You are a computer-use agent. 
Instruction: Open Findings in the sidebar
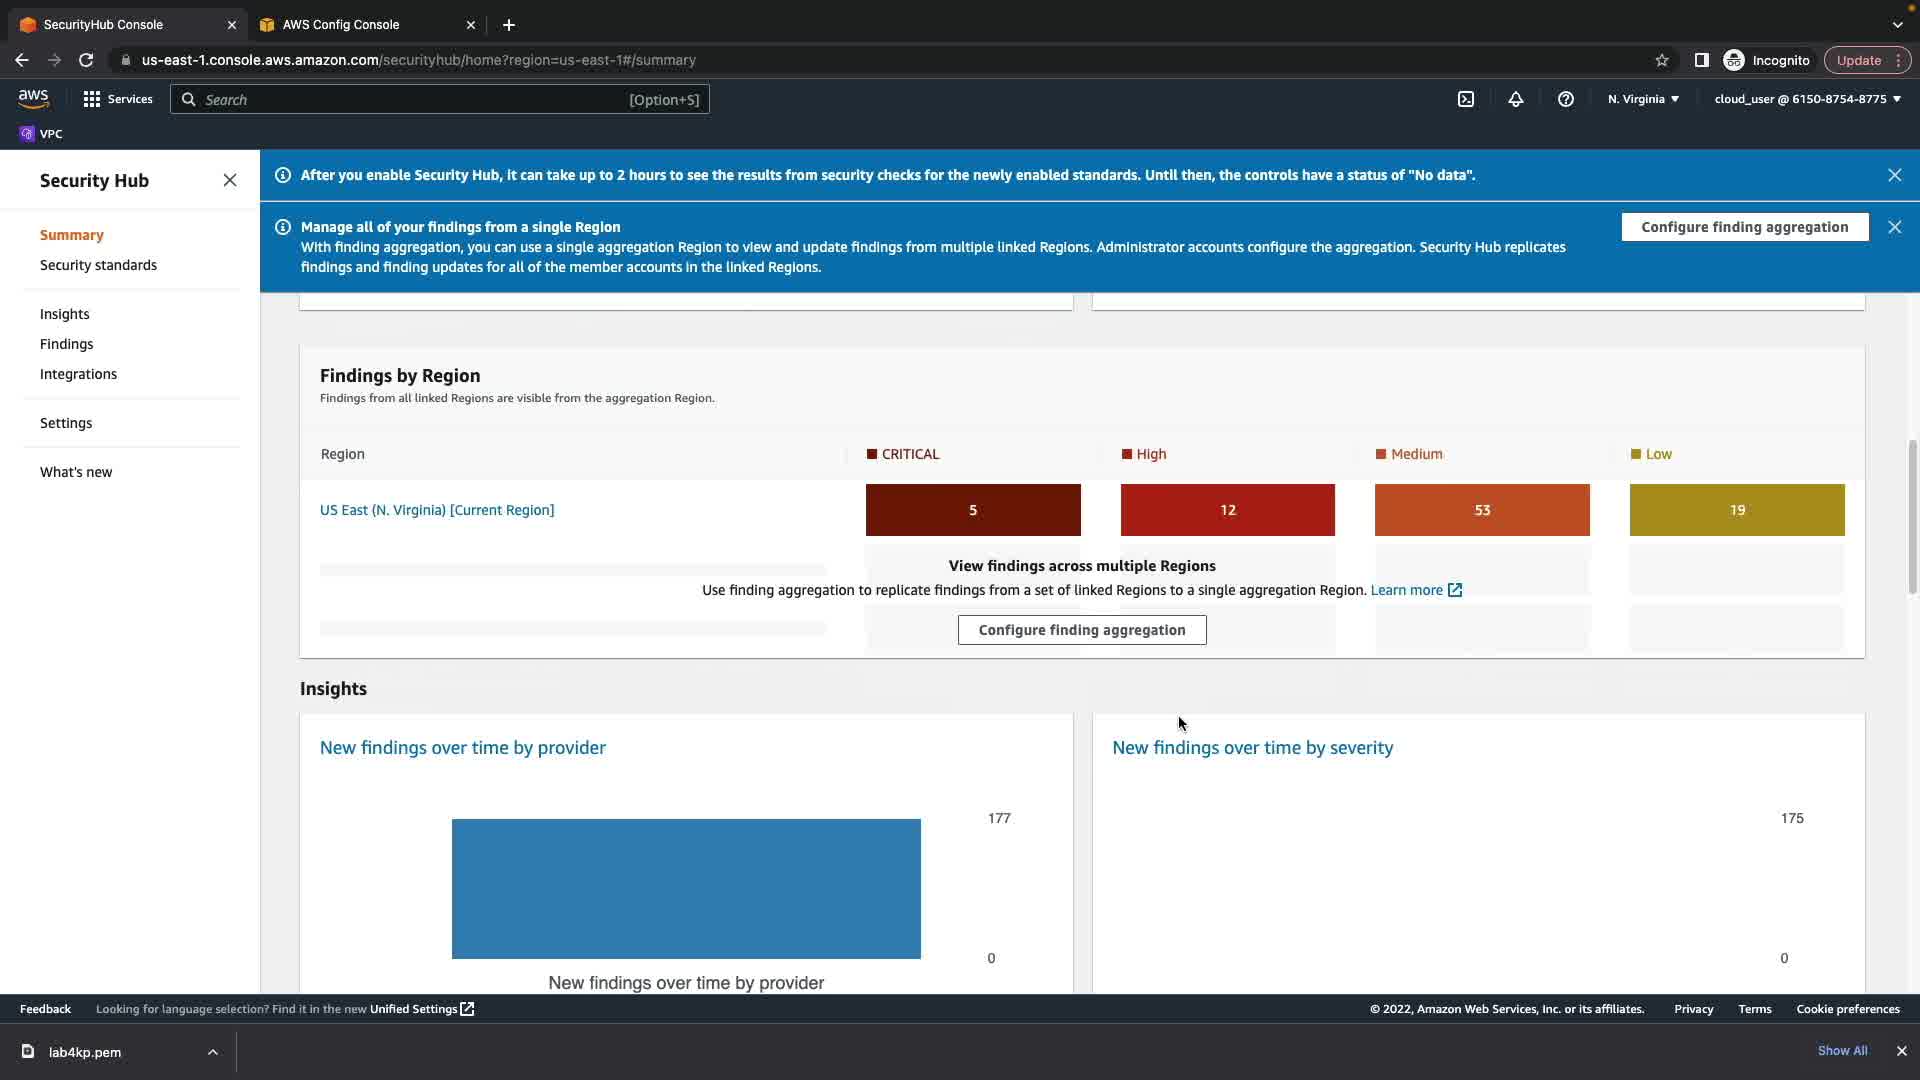pyautogui.click(x=66, y=344)
